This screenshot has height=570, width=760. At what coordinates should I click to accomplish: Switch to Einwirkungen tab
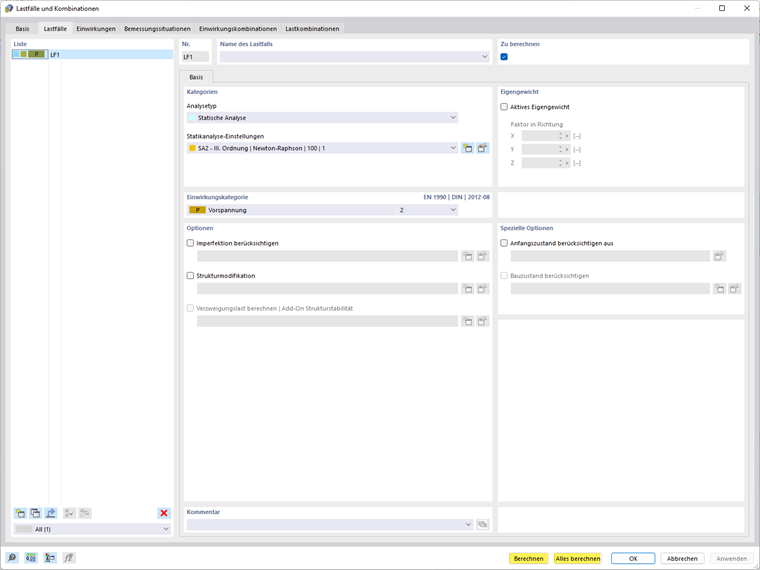(x=96, y=29)
